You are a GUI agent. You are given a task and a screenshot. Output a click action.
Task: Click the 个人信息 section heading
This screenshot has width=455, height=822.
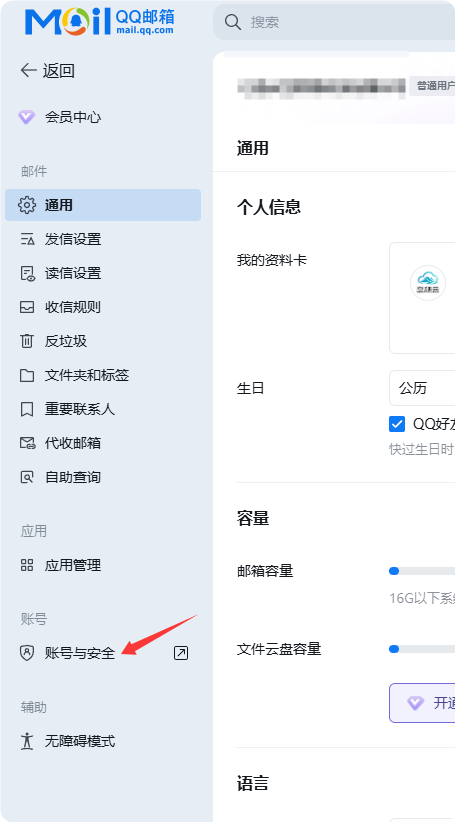pyautogui.click(x=269, y=207)
